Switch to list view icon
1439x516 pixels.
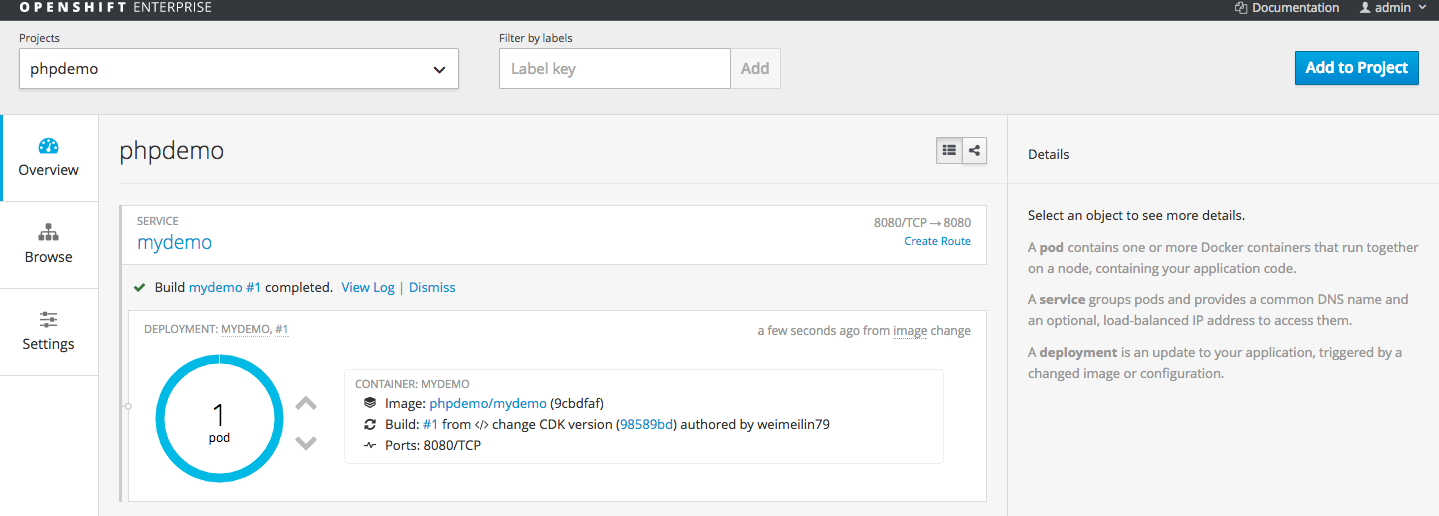(949, 151)
